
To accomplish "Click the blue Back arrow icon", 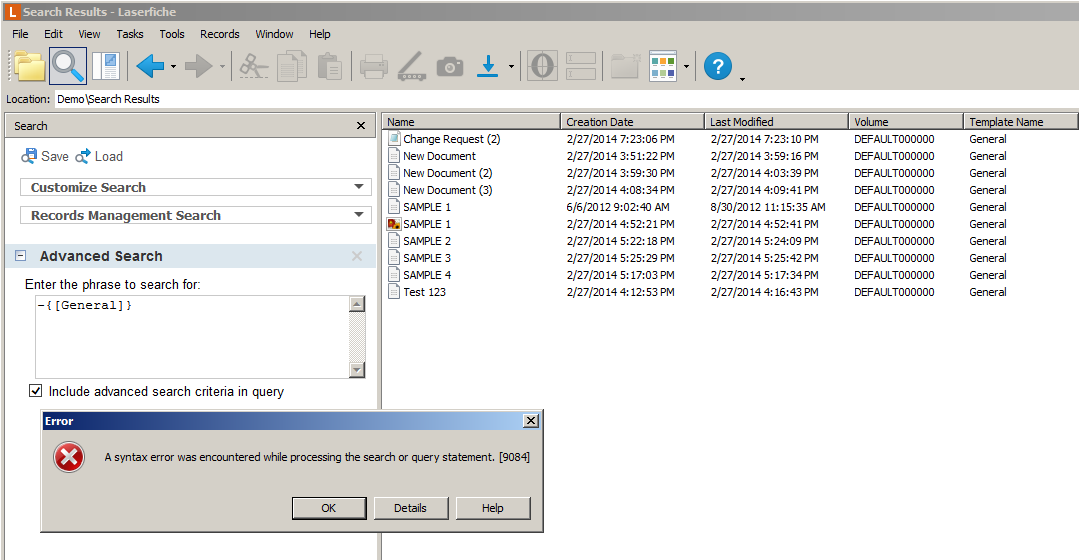I will pos(150,67).
